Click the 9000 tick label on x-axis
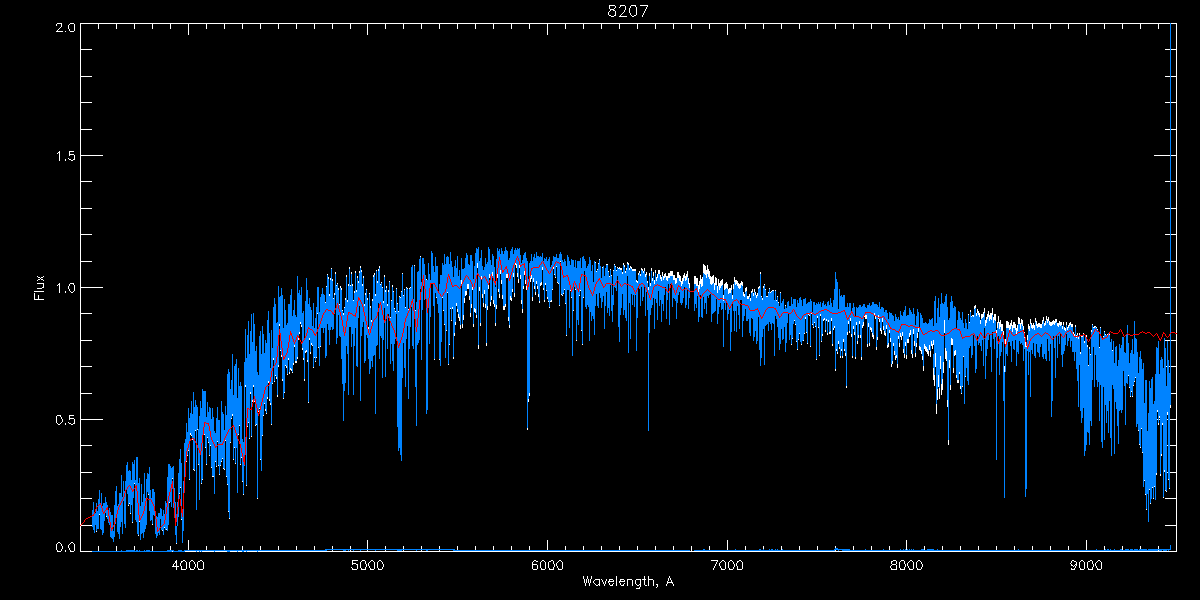1200x600 pixels. pos(1086,563)
